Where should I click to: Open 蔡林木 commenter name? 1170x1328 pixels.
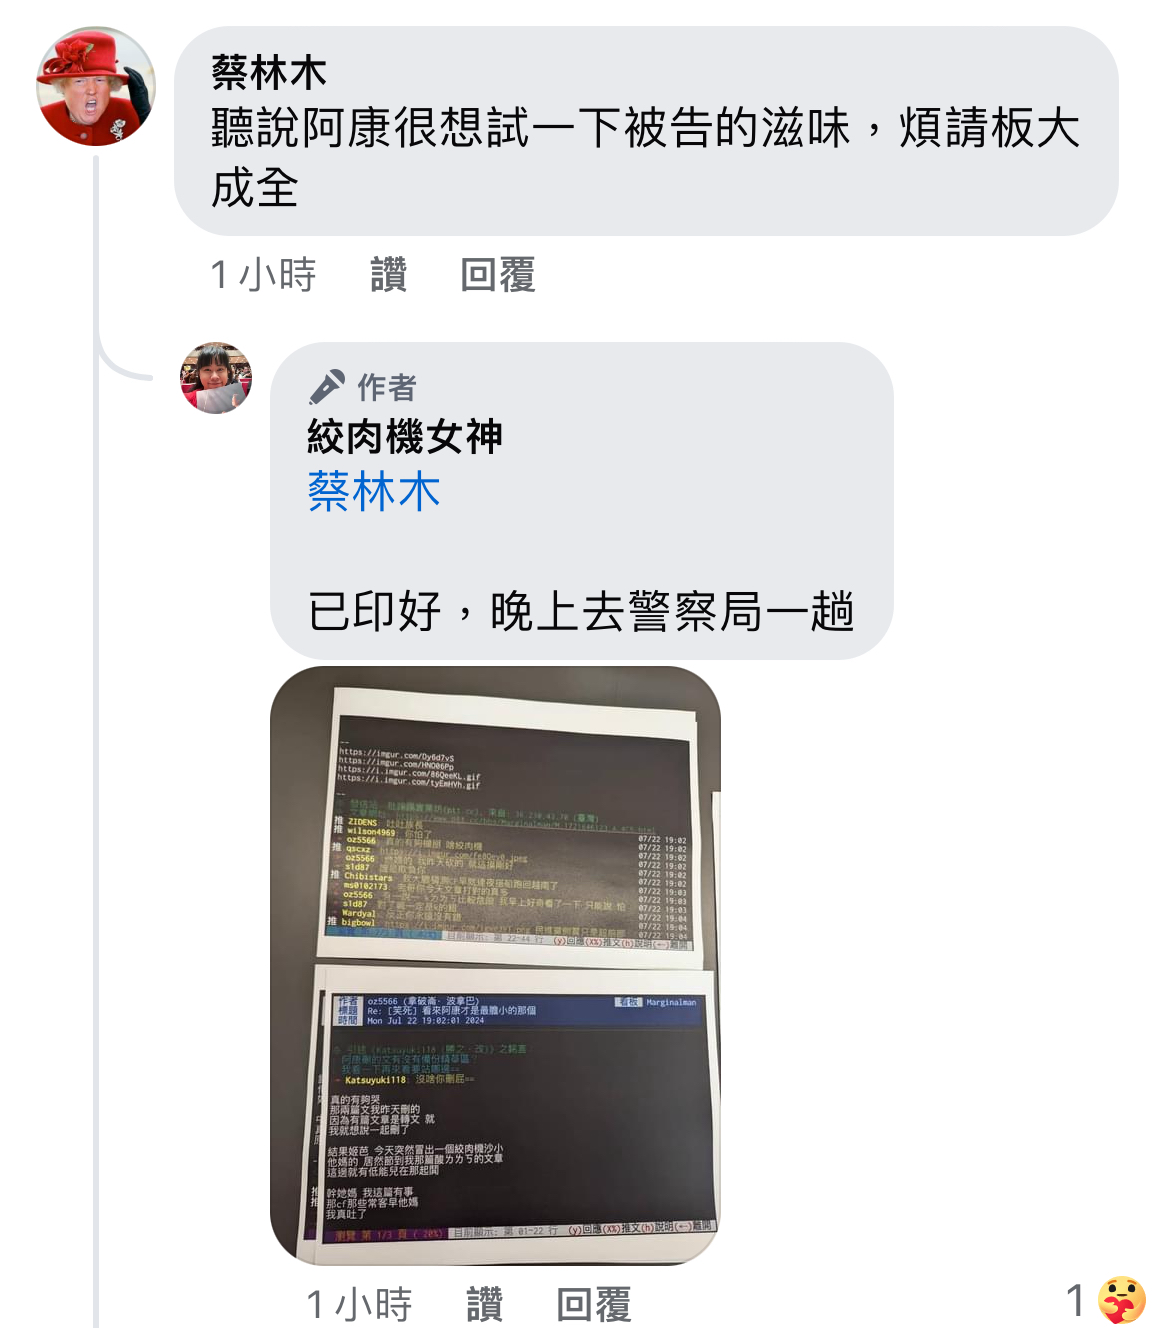point(269,73)
